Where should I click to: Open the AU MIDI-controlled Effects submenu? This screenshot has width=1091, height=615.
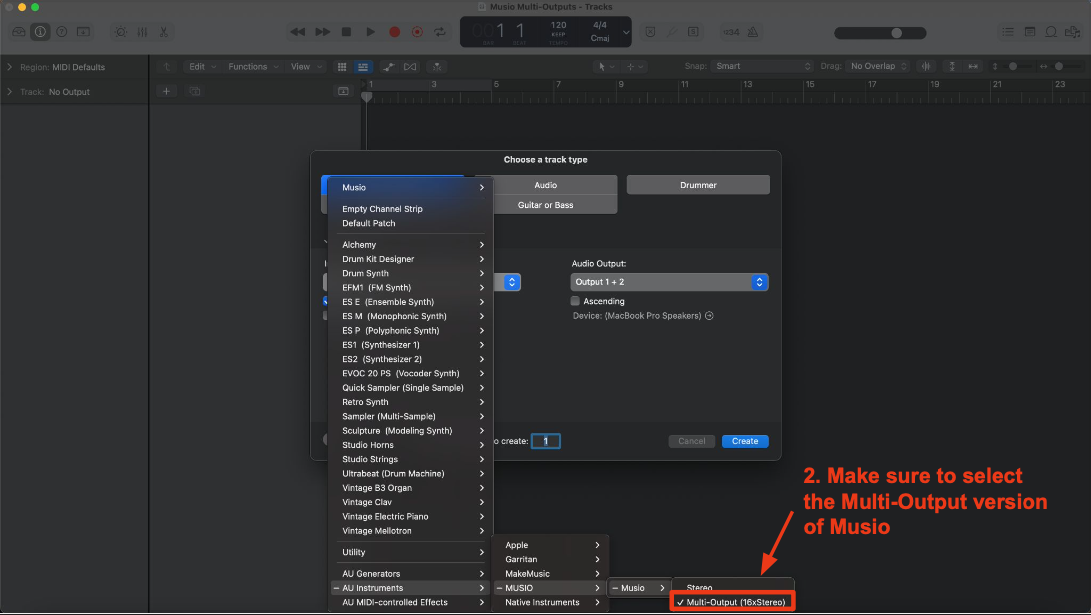(x=411, y=602)
